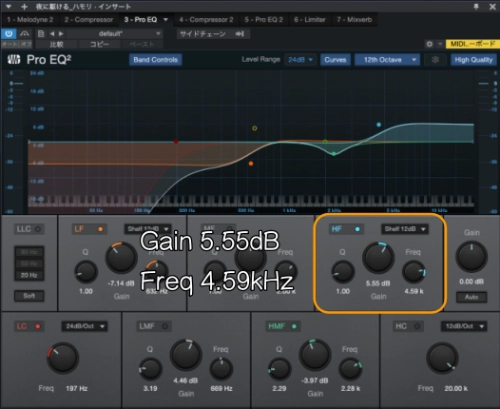The width and height of the screenshot is (500, 409).
Task: Click the PreSonus logo beside Pro EQ²
Action: tap(14, 60)
